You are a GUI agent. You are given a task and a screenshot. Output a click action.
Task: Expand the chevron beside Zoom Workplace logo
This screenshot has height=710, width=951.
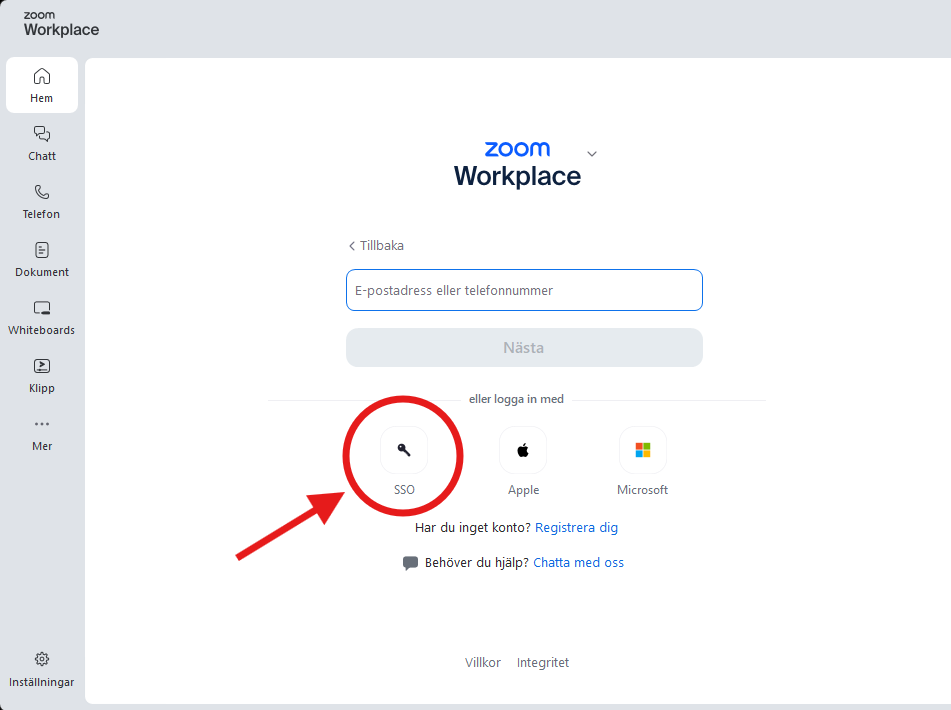click(592, 154)
